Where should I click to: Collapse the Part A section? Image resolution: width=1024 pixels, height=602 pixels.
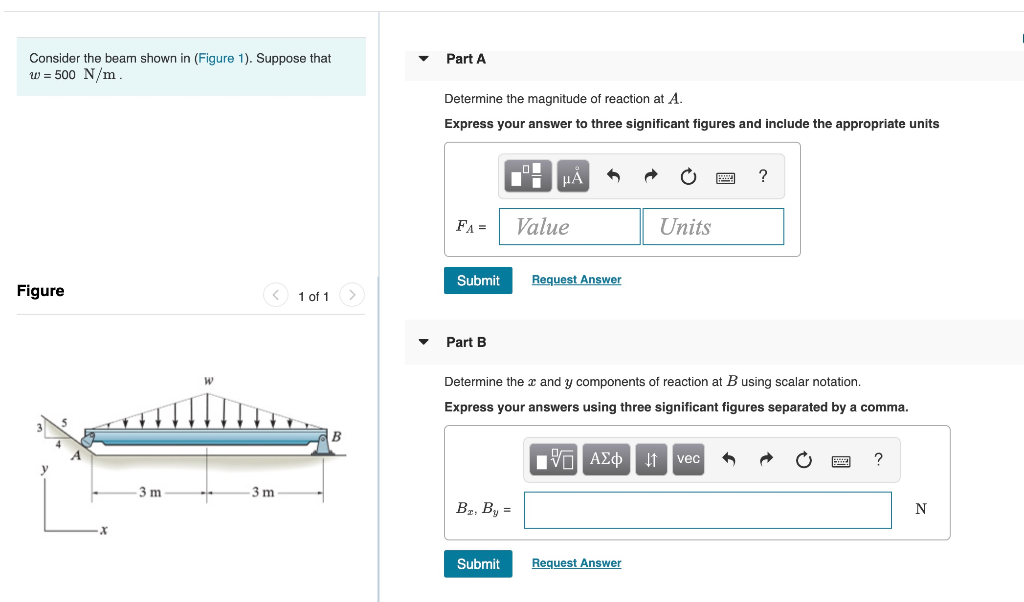[424, 59]
